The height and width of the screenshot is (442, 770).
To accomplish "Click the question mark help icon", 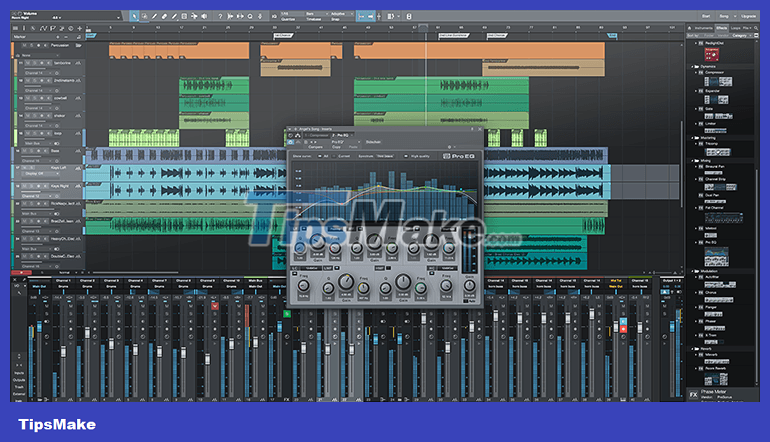I will coord(220,16).
